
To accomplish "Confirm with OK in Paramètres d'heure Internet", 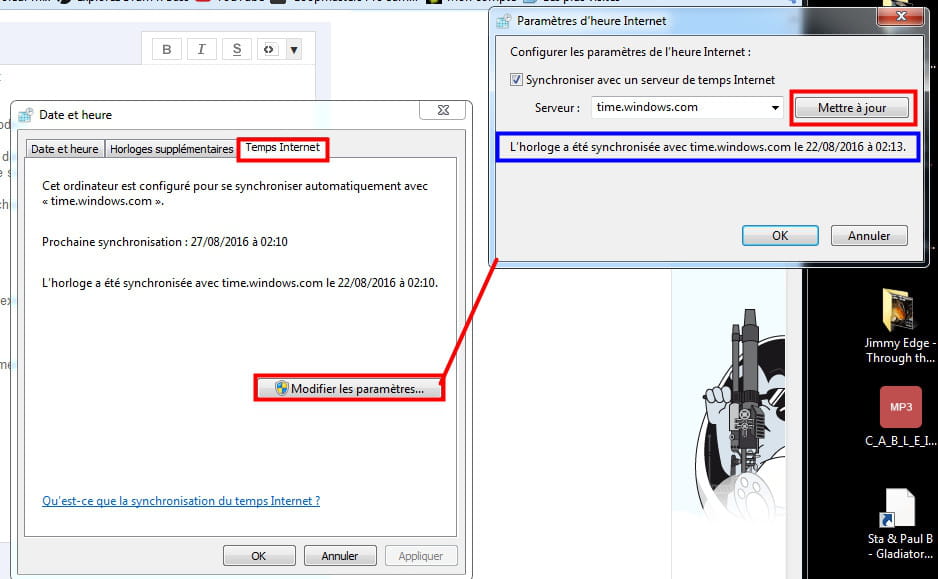I will (x=780, y=236).
